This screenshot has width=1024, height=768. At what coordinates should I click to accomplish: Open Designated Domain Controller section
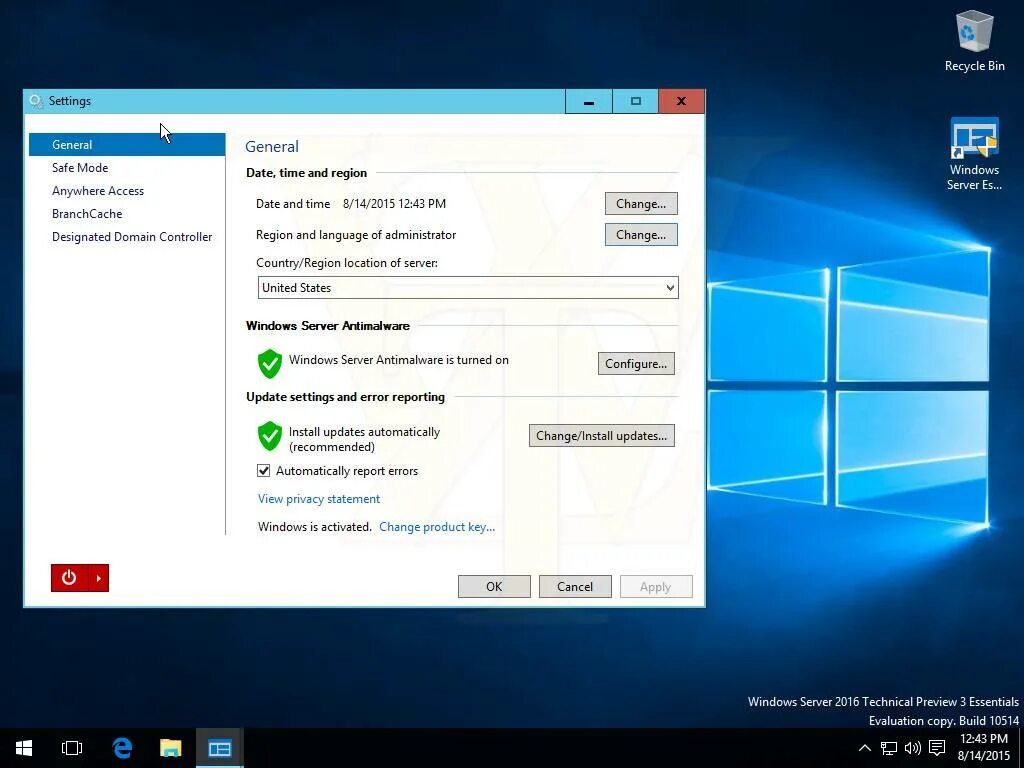[x=132, y=237]
